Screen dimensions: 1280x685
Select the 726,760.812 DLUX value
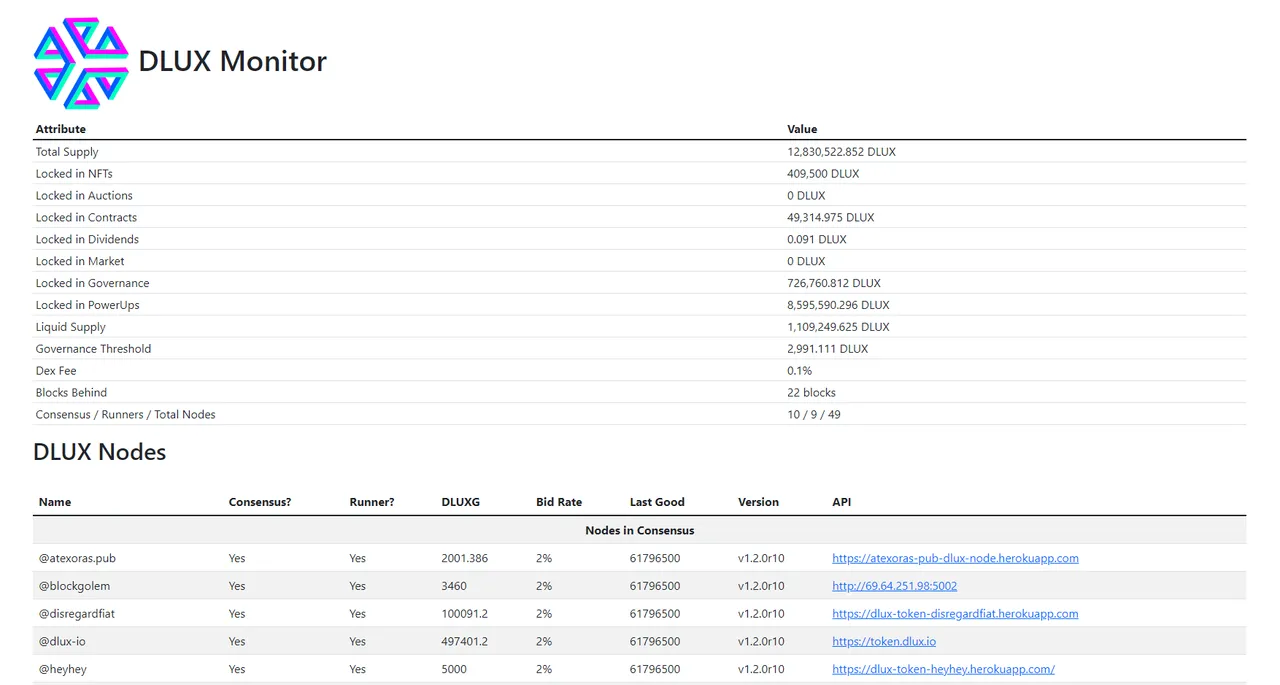(834, 284)
